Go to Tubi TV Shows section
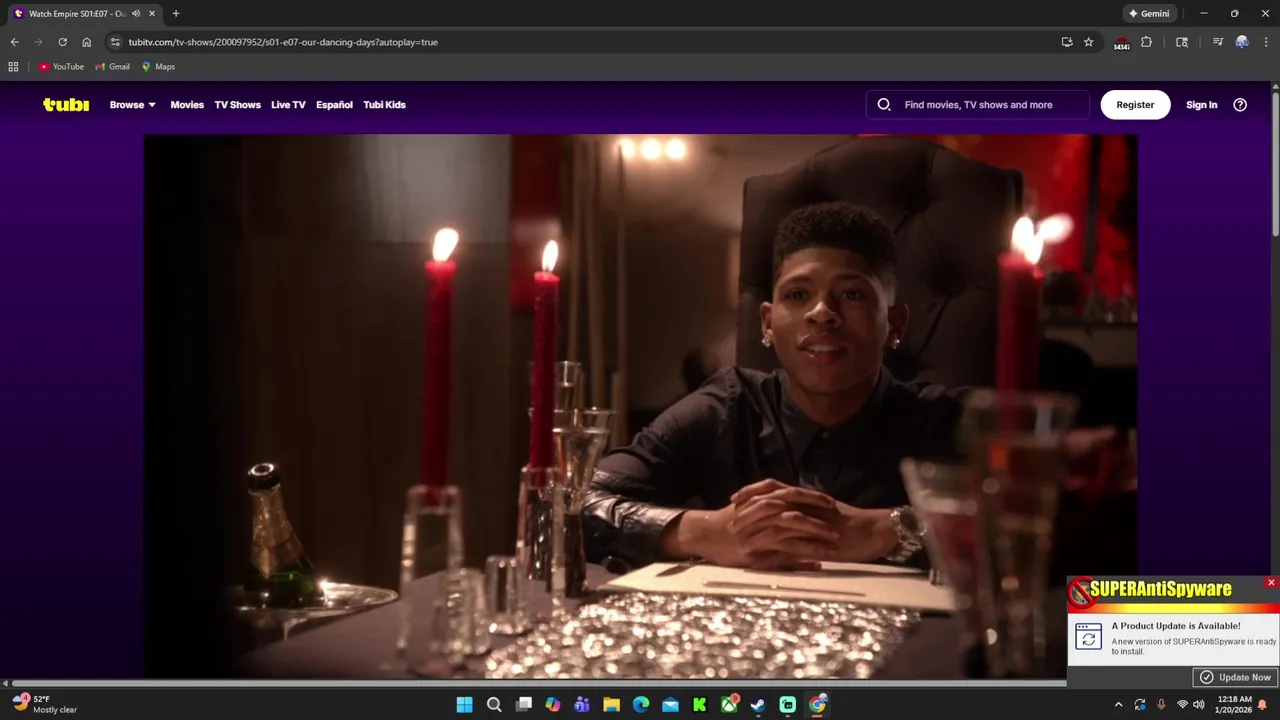1280x720 pixels. (x=237, y=105)
